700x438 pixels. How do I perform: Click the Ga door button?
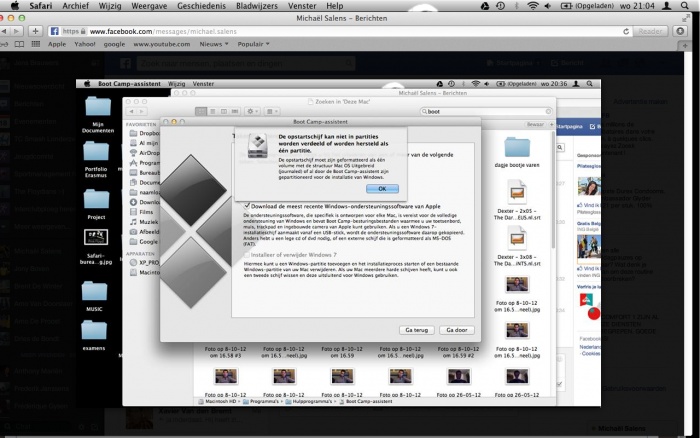457,330
